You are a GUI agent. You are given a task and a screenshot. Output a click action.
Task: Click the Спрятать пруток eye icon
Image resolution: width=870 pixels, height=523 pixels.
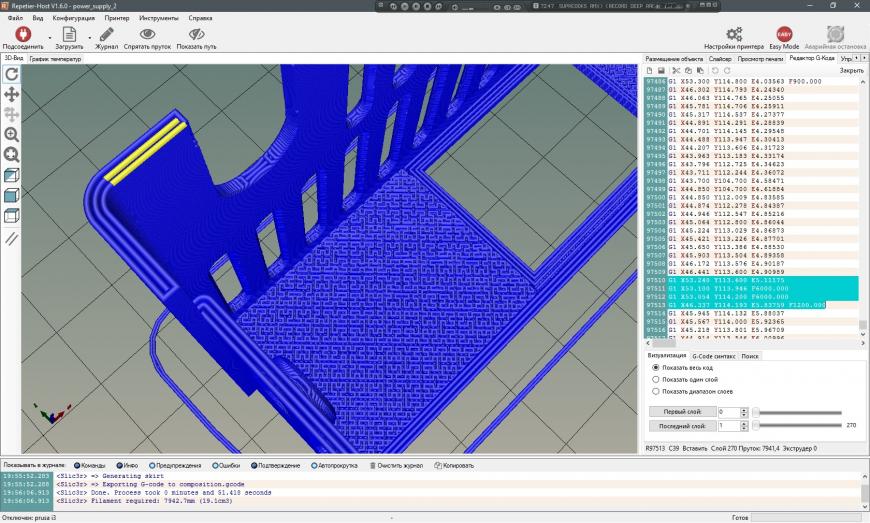pyautogui.click(x=147, y=34)
